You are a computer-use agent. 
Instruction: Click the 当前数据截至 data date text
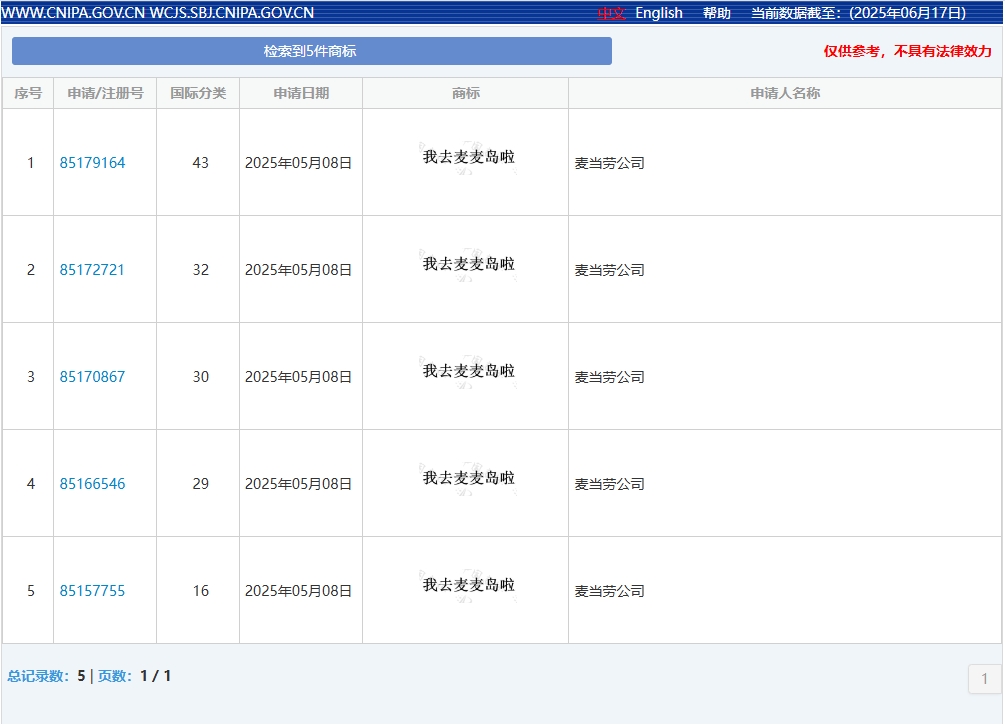point(859,13)
